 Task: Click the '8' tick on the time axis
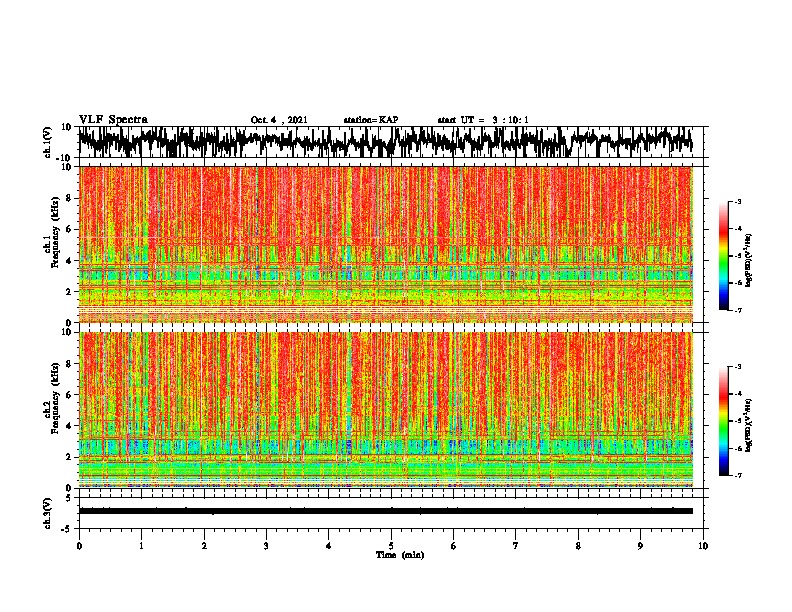(x=578, y=546)
